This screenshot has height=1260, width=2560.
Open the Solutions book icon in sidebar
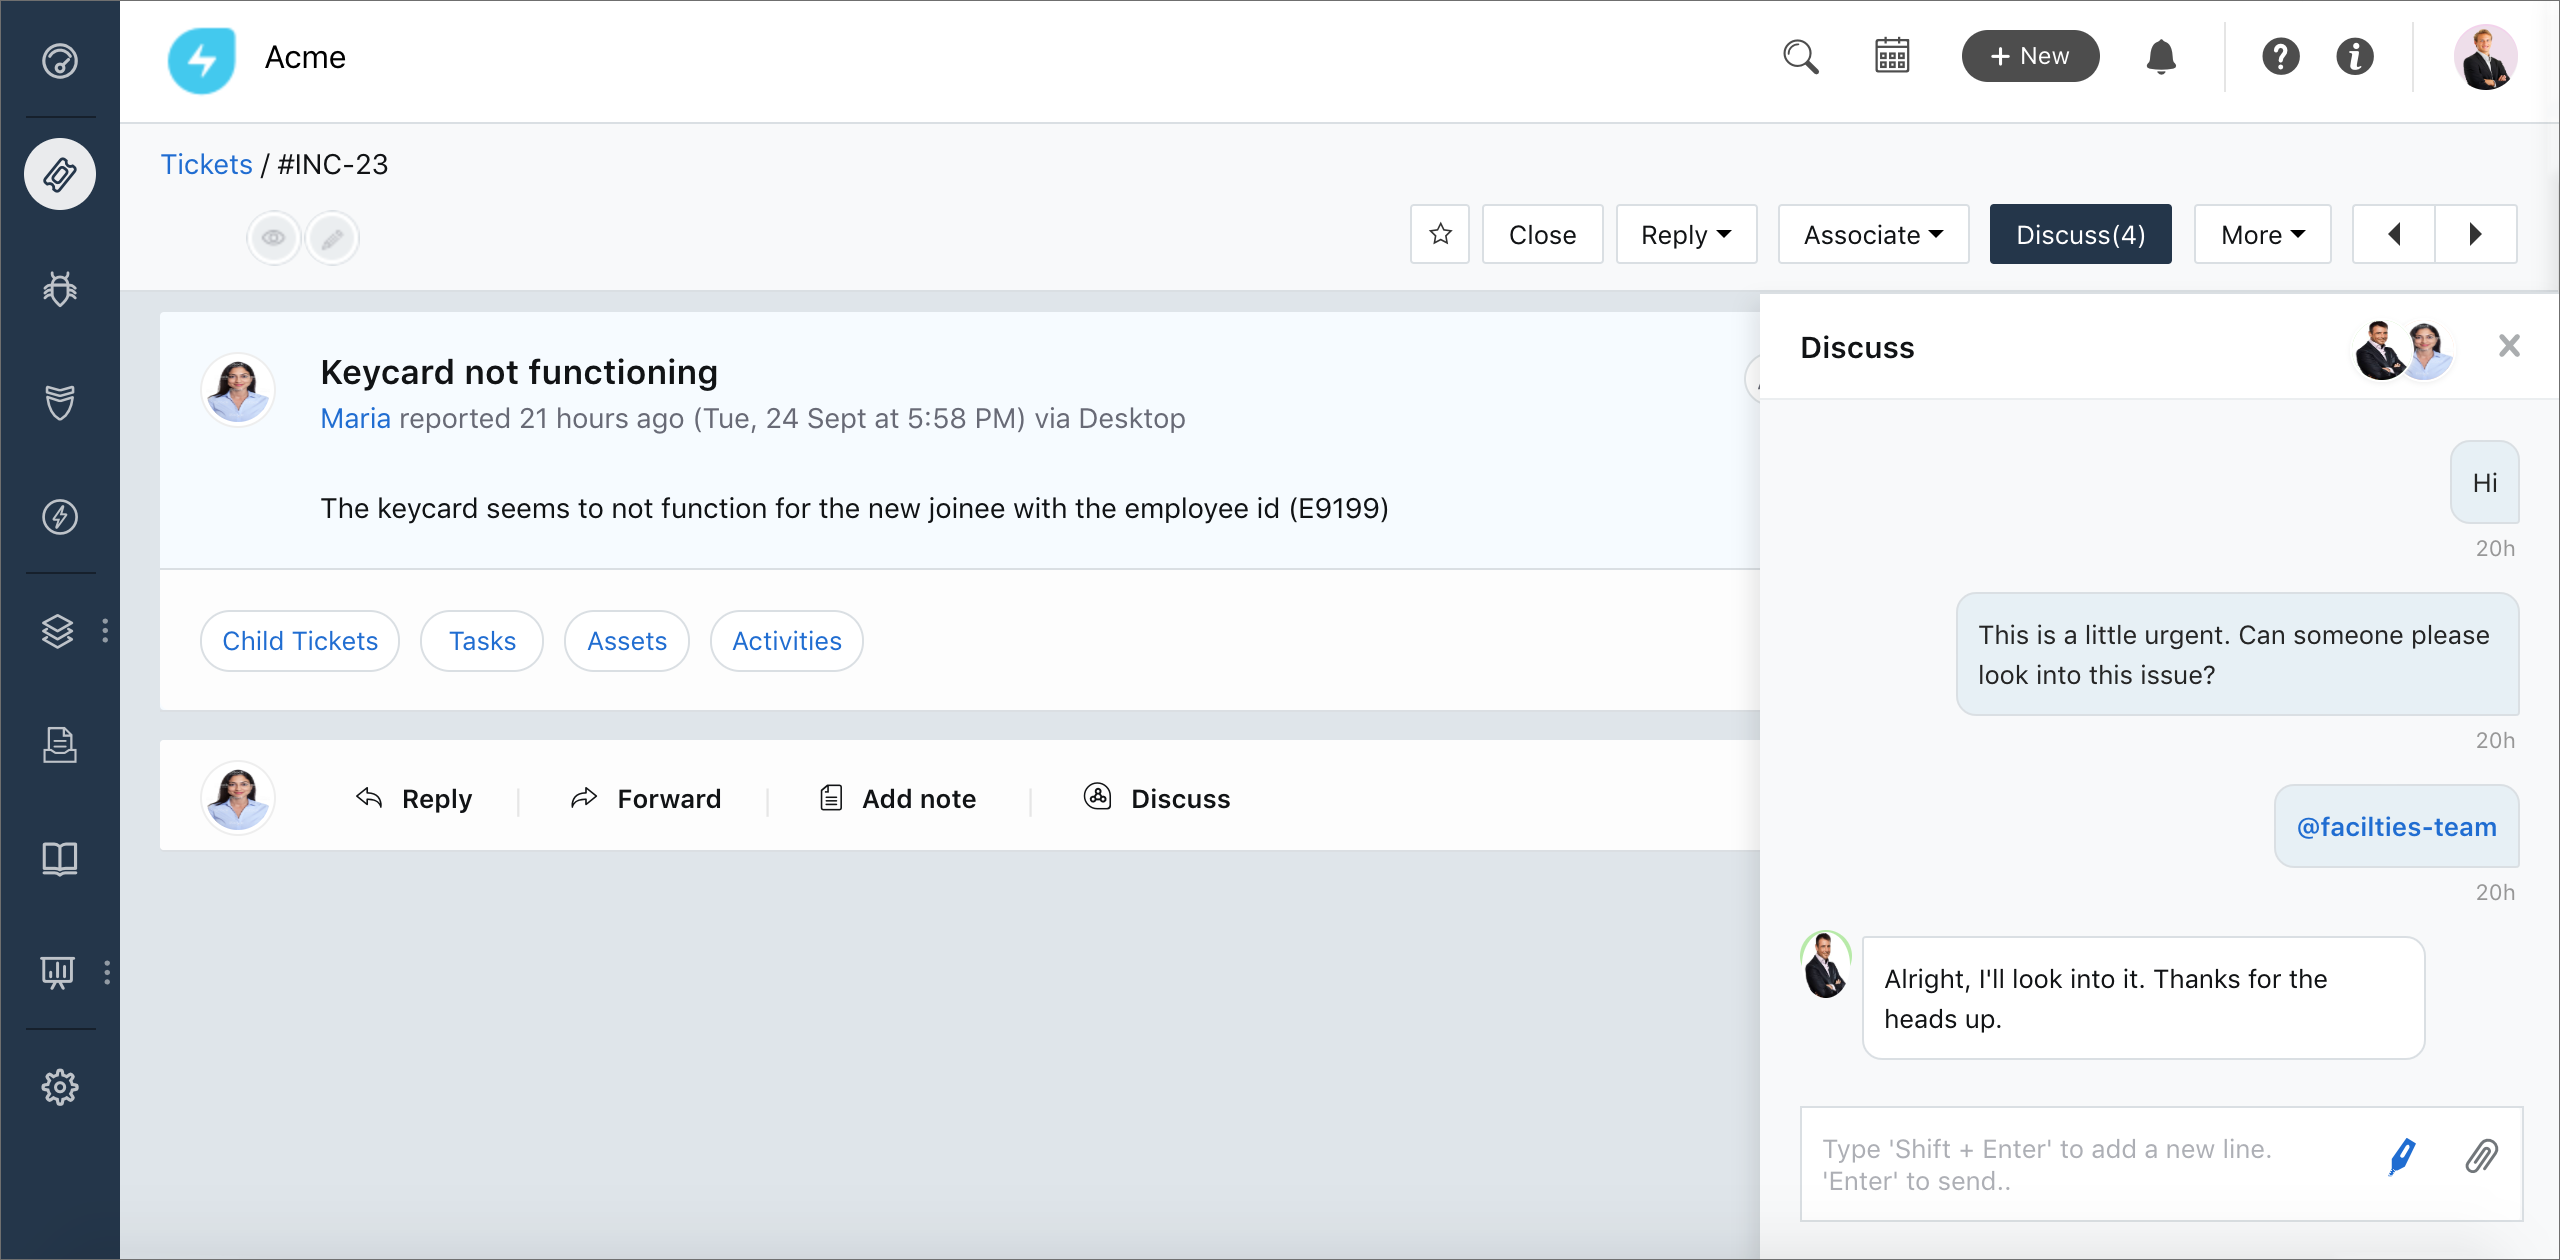coord(60,859)
